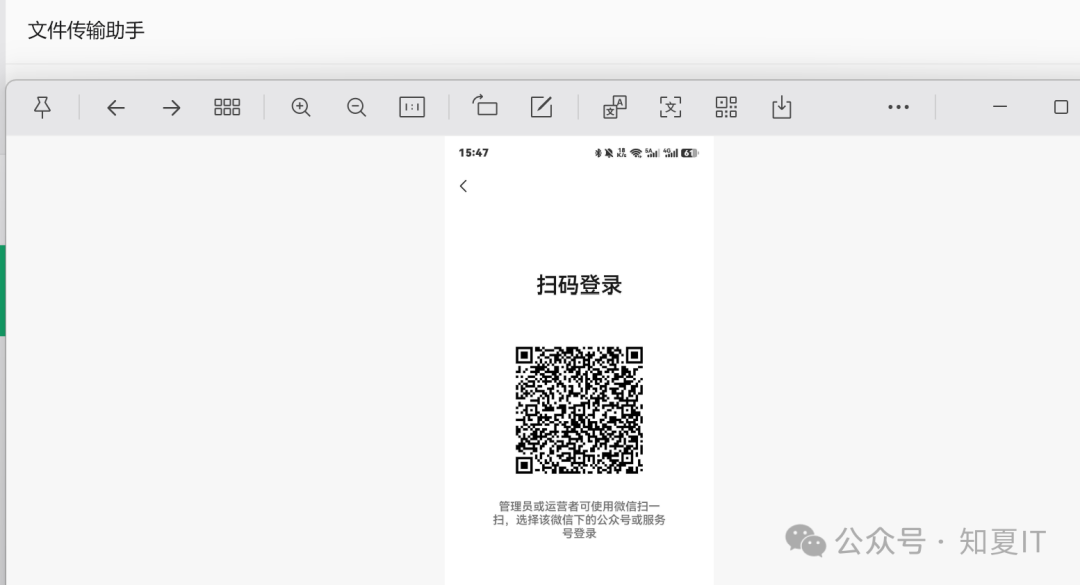Recognize the QR code in the image
1080x585 pixels.
click(726, 107)
